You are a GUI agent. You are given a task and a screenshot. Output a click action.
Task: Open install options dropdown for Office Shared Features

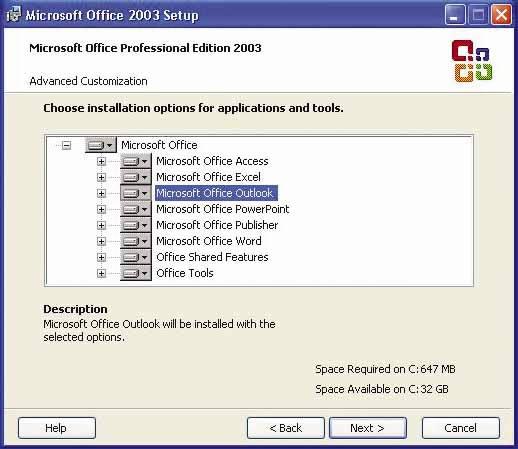[x=136, y=257]
